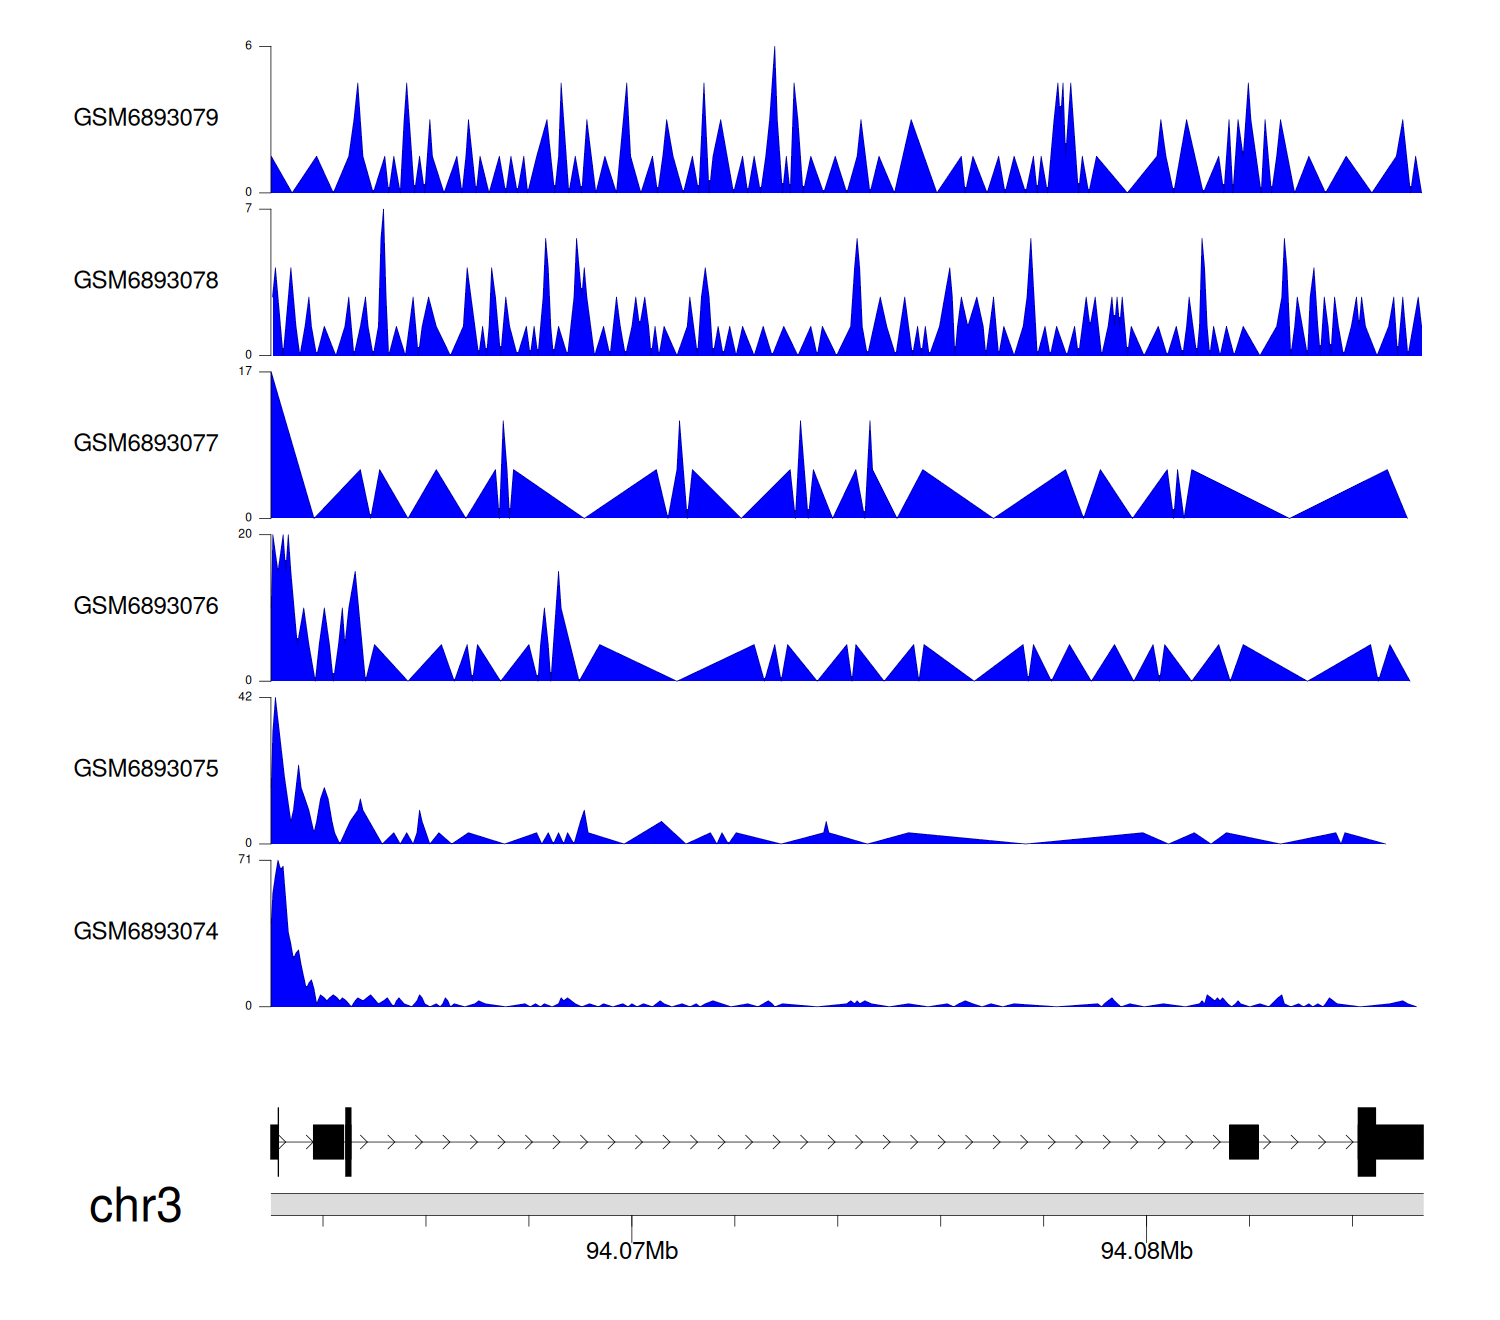The height and width of the screenshot is (1320, 1500).
Task: Select the GSM6893078 track label
Action: pos(146,281)
